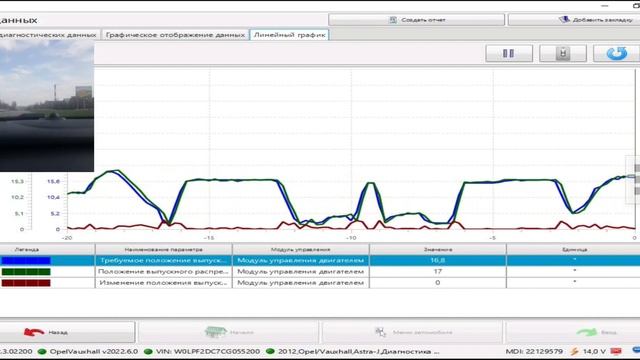Click the bookmark icon on Добавить закладку

[x=564, y=19]
